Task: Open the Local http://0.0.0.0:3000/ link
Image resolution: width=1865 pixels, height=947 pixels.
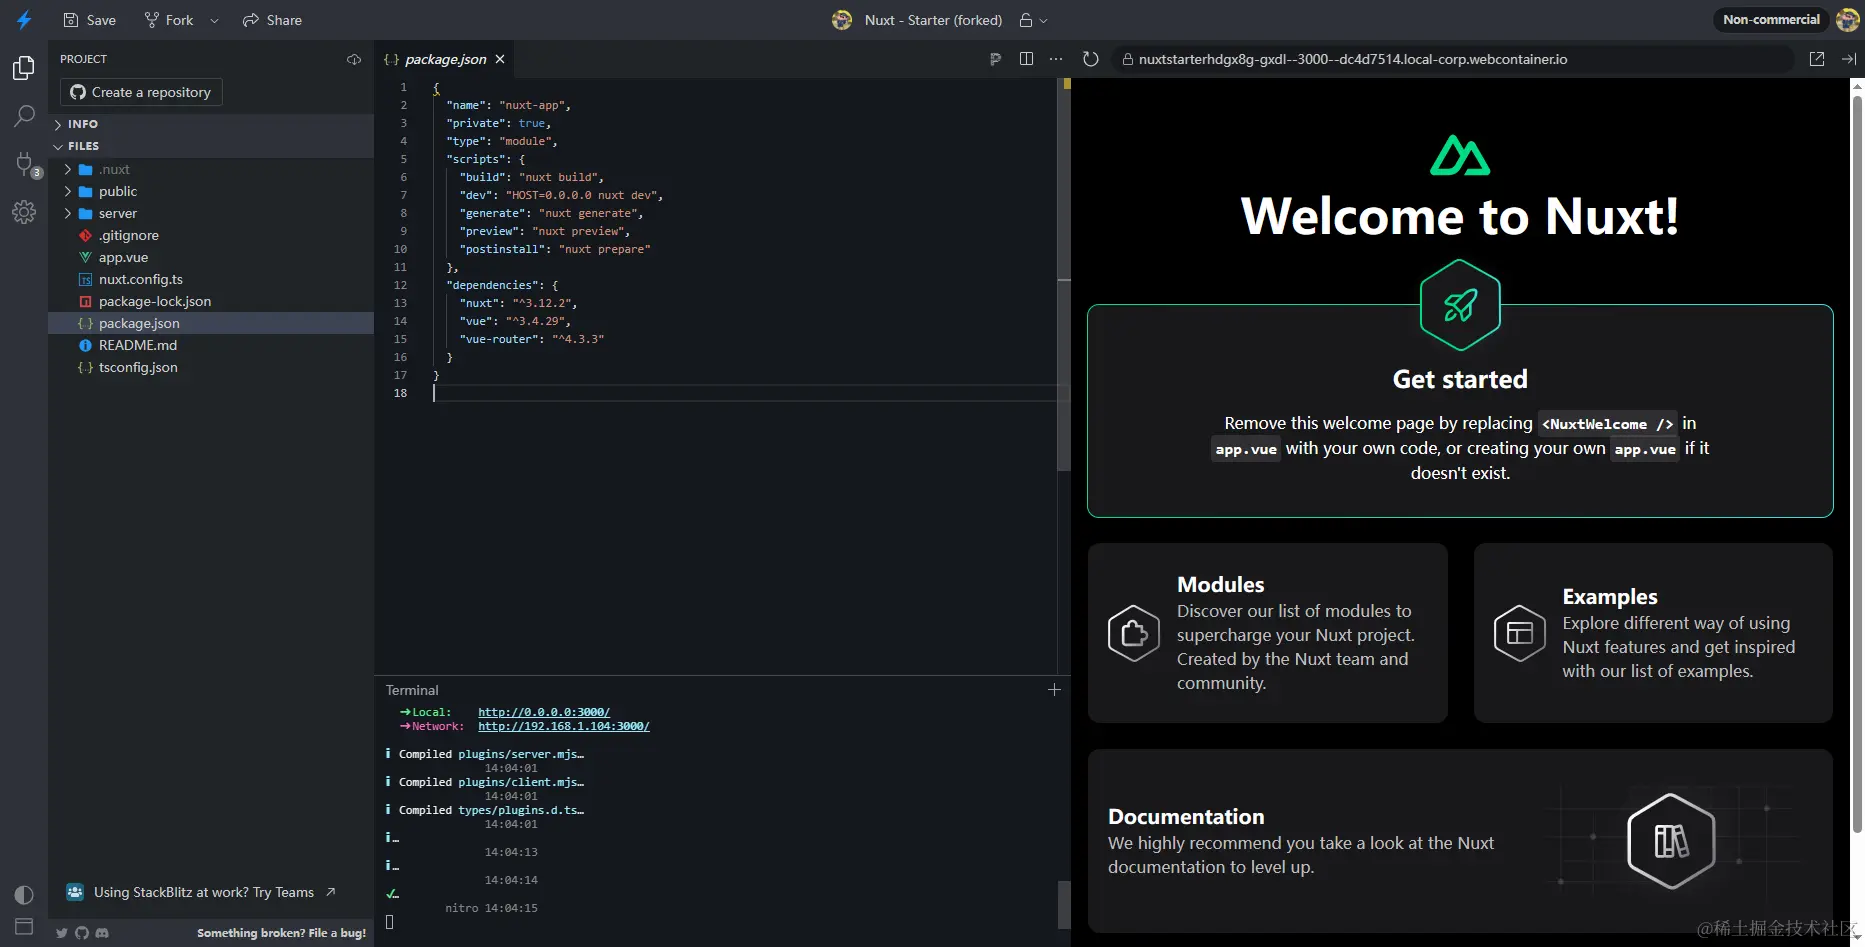Action: (x=544, y=712)
